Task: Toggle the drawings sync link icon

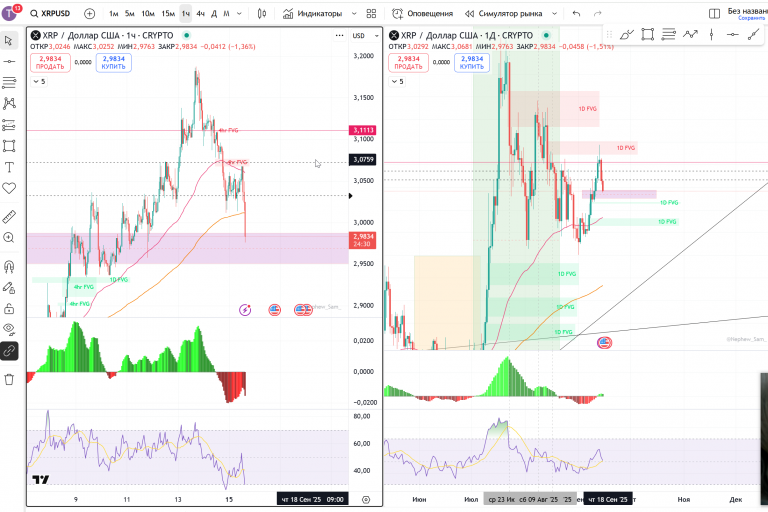Action: click(9, 351)
